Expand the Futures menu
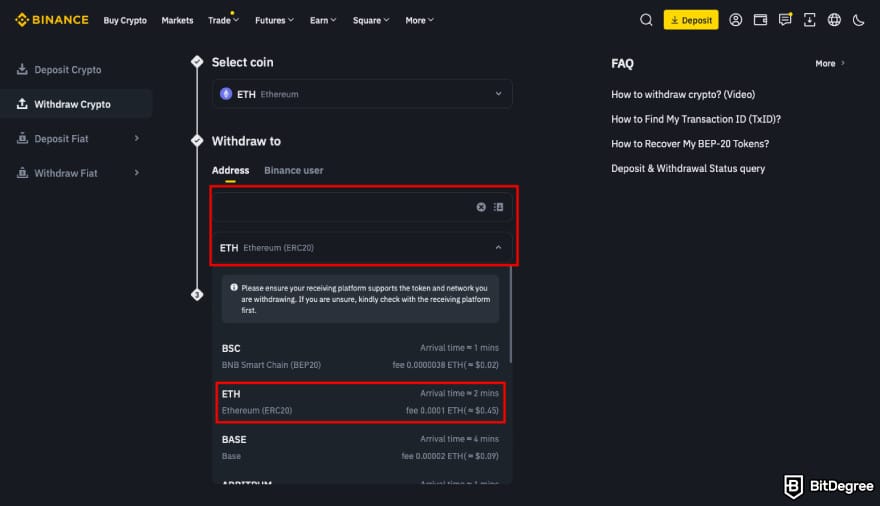 pos(274,20)
